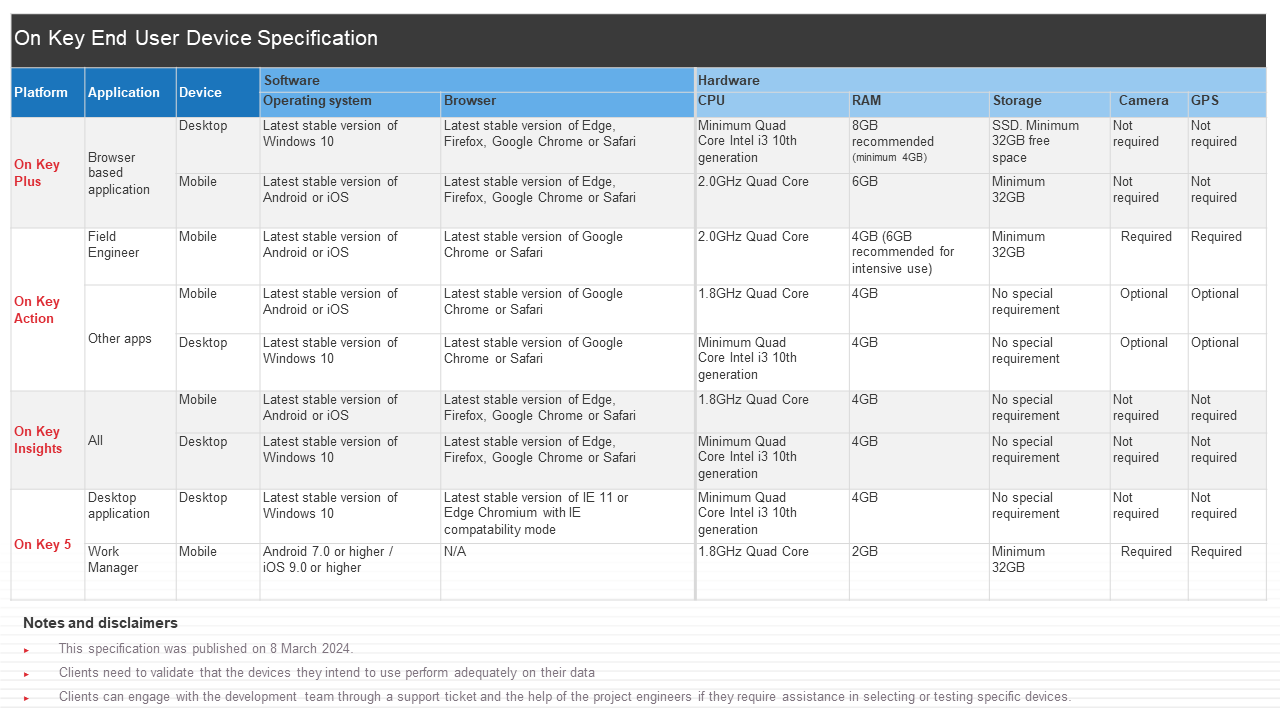Click the "On Key Action" platform cell

(x=48, y=309)
